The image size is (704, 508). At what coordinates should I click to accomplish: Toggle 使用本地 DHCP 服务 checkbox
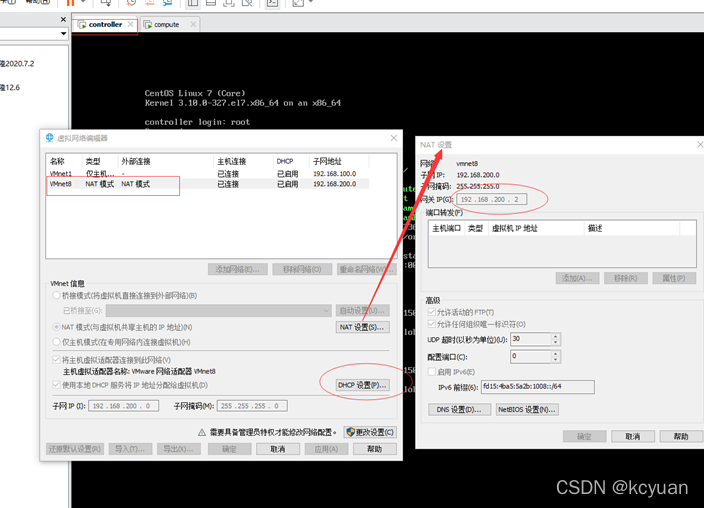click(x=57, y=385)
